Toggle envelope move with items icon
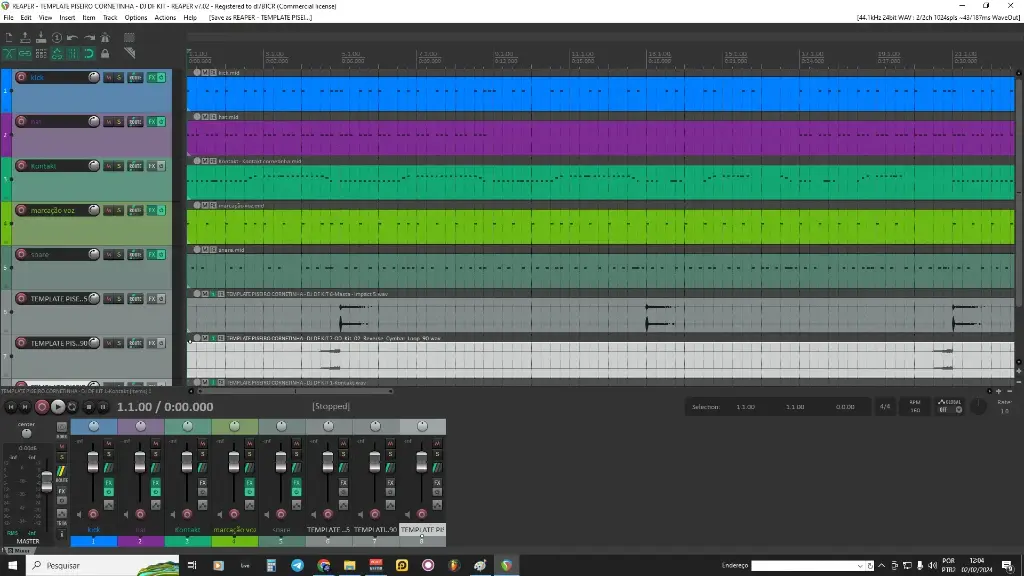This screenshot has width=1024, height=576. 57,54
